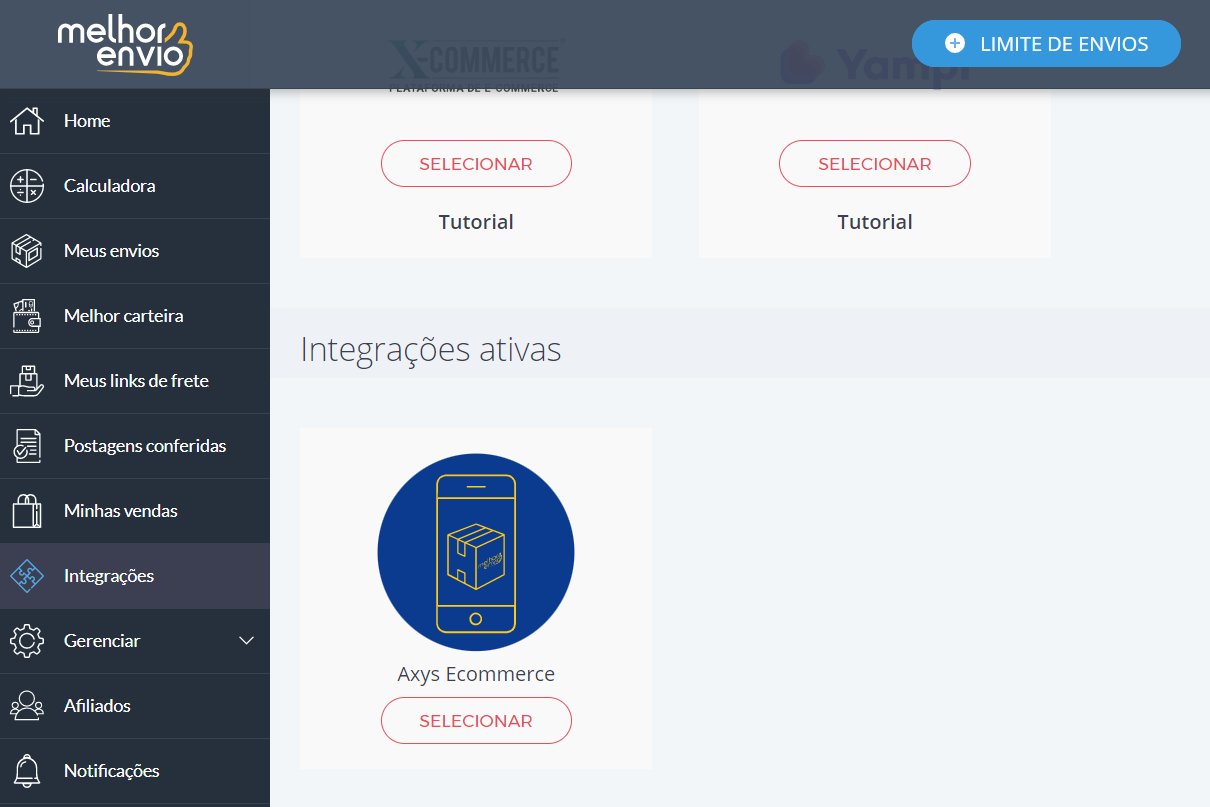Select Axys Ecommerce SELECIONAR button
Screen dimensions: 1210x807
pos(476,721)
